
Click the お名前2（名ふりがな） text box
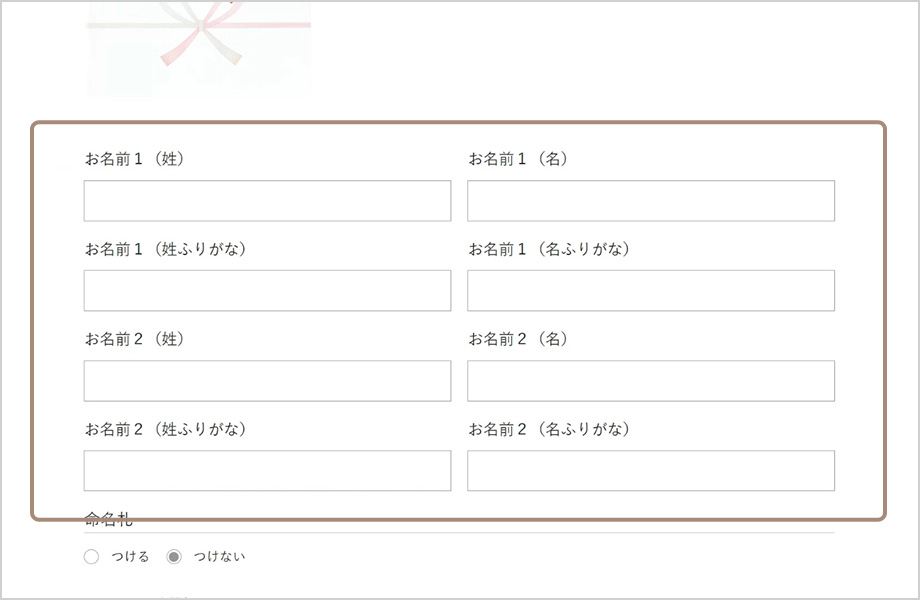651,470
